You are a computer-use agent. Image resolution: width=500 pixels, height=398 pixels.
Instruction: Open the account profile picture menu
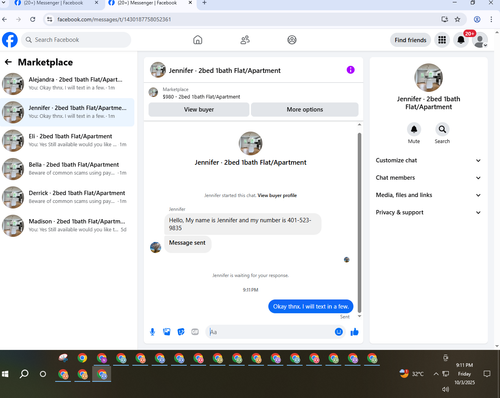click(x=480, y=40)
